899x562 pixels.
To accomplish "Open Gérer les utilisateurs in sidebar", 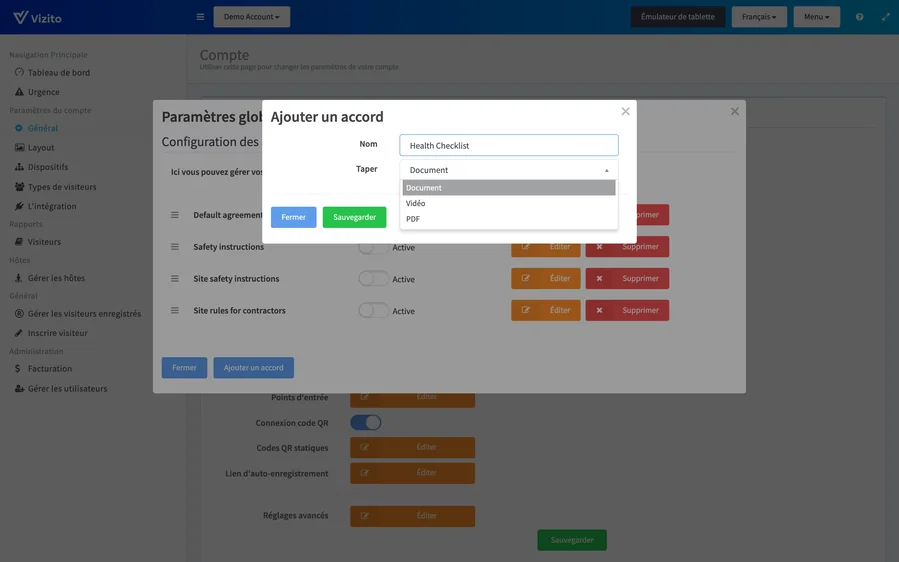I will [x=67, y=388].
